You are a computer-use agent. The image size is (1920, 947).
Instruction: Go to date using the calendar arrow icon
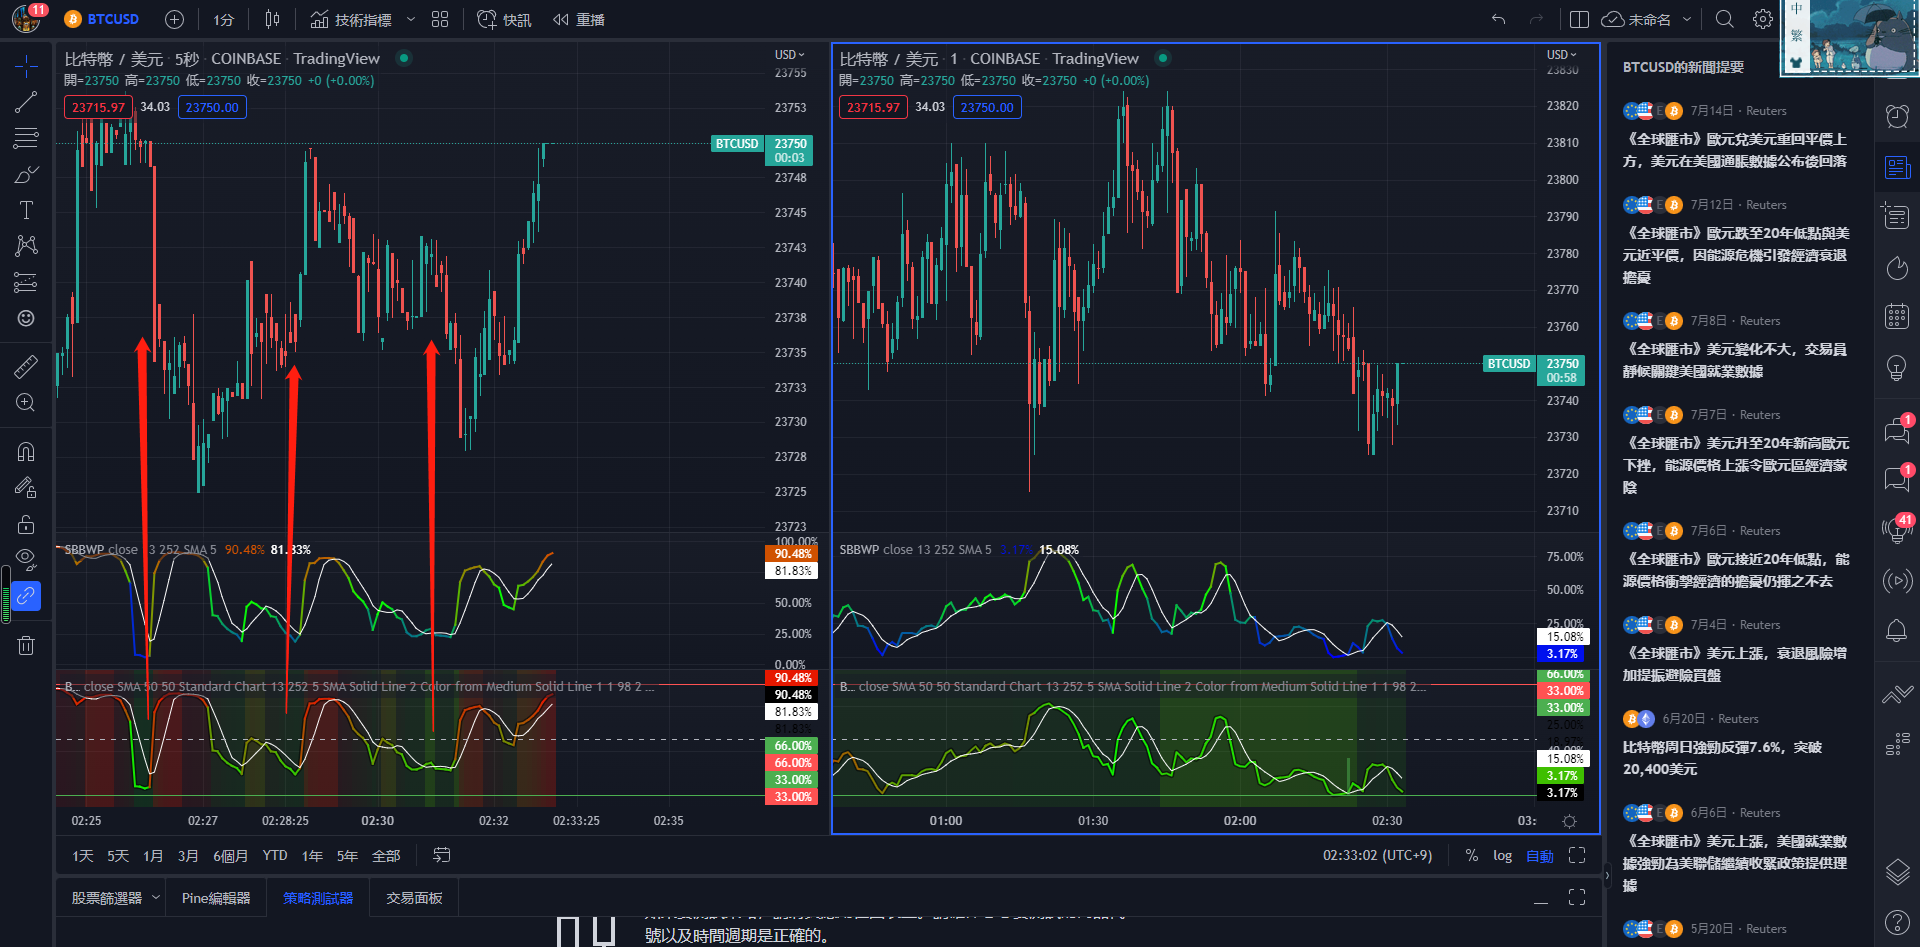(442, 855)
